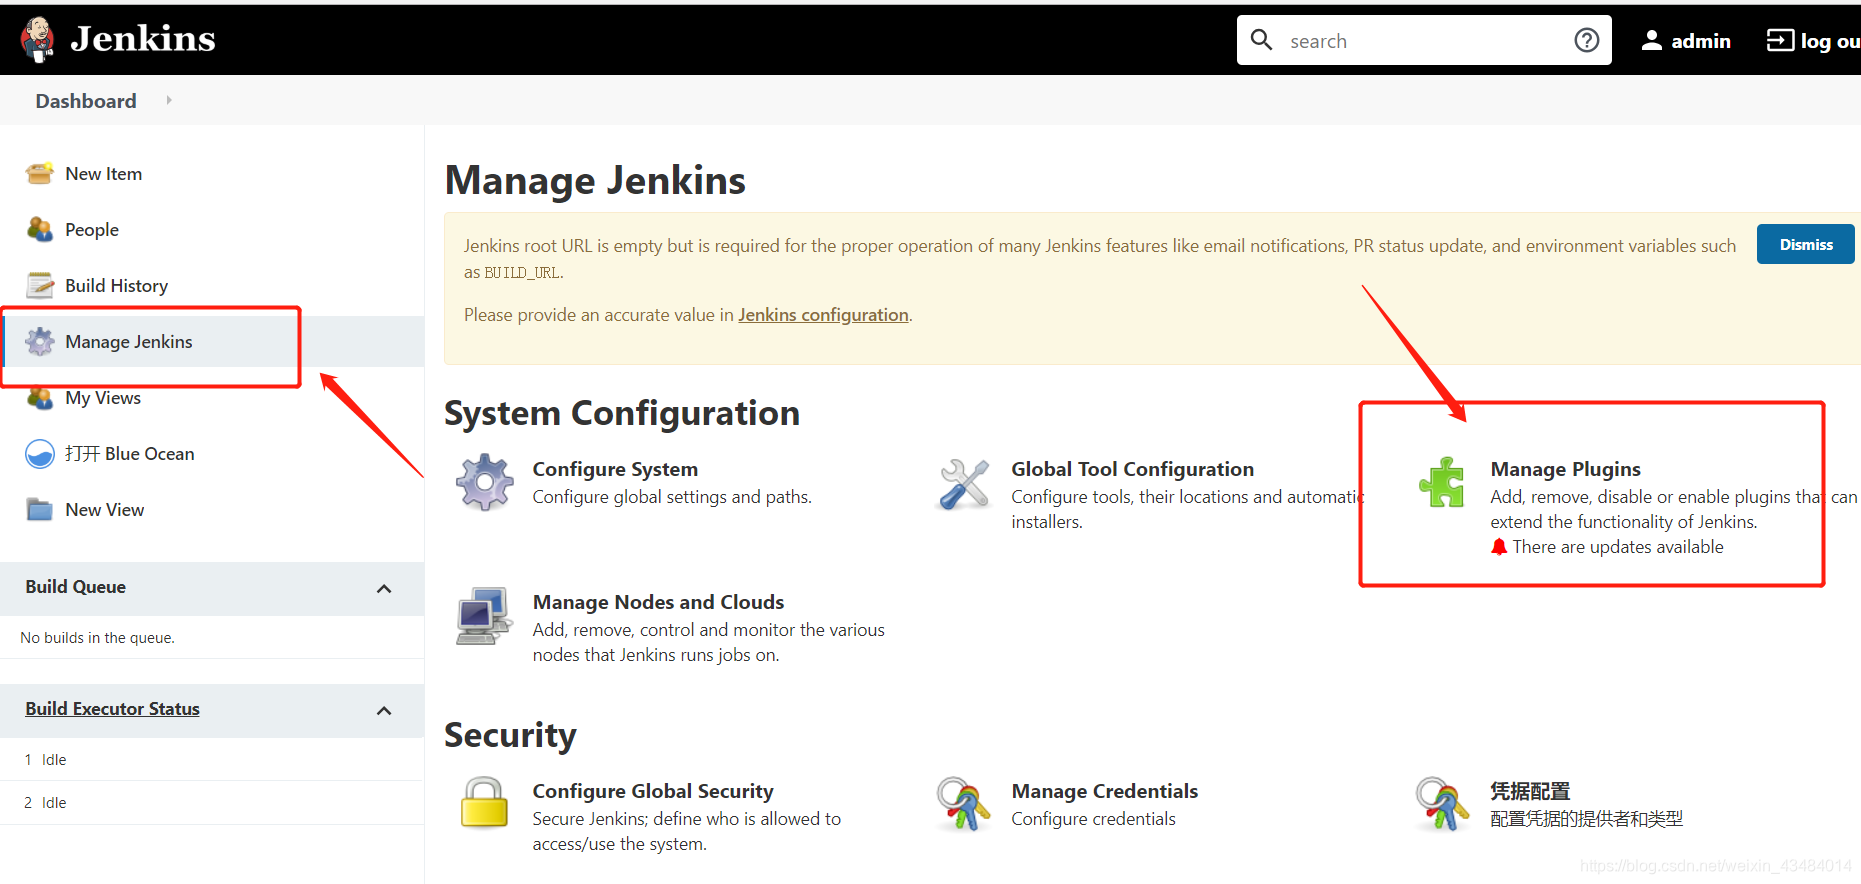Open the People sidebar link

pos(92,230)
